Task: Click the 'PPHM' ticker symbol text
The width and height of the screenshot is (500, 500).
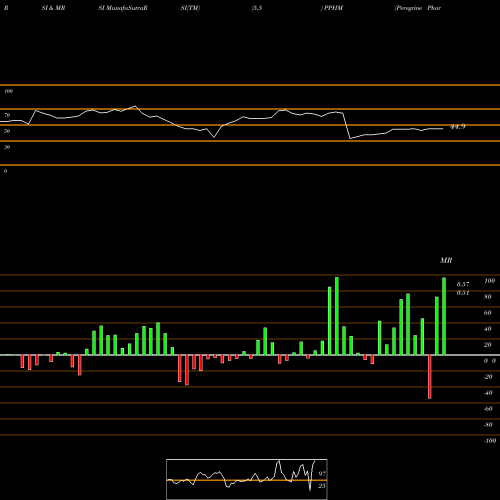Action: [x=333, y=8]
